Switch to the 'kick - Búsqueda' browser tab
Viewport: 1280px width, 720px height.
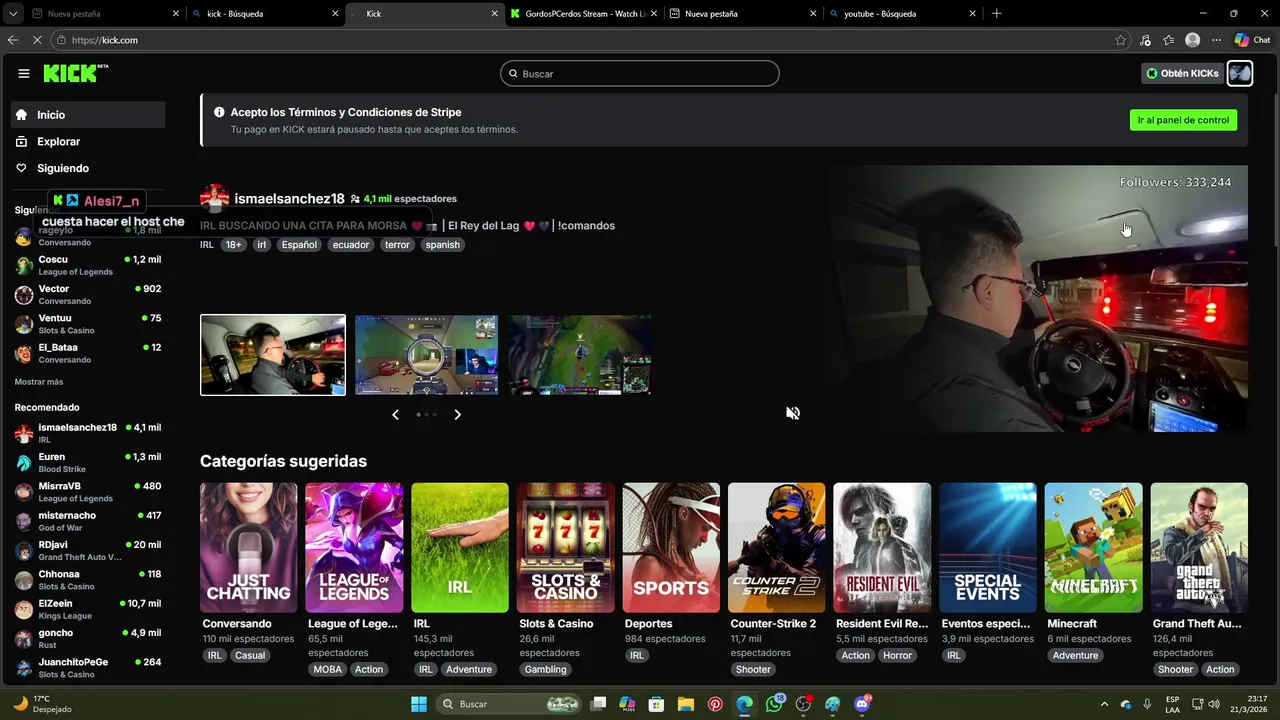pos(263,14)
